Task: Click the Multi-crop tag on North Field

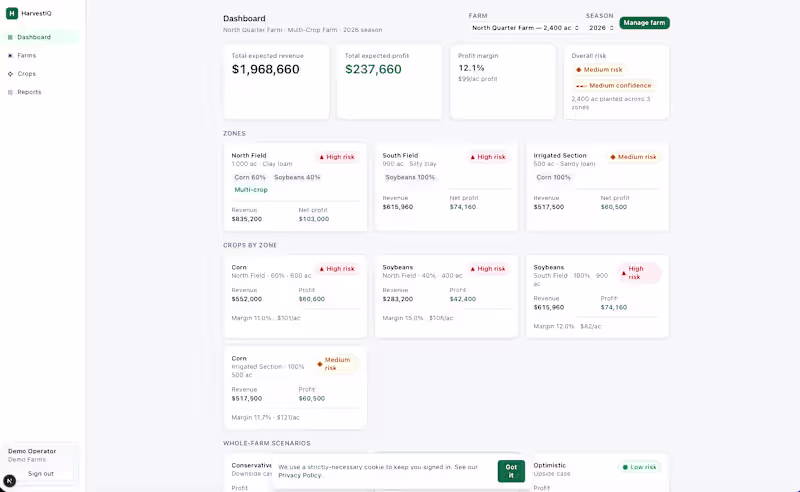Action: click(x=251, y=190)
